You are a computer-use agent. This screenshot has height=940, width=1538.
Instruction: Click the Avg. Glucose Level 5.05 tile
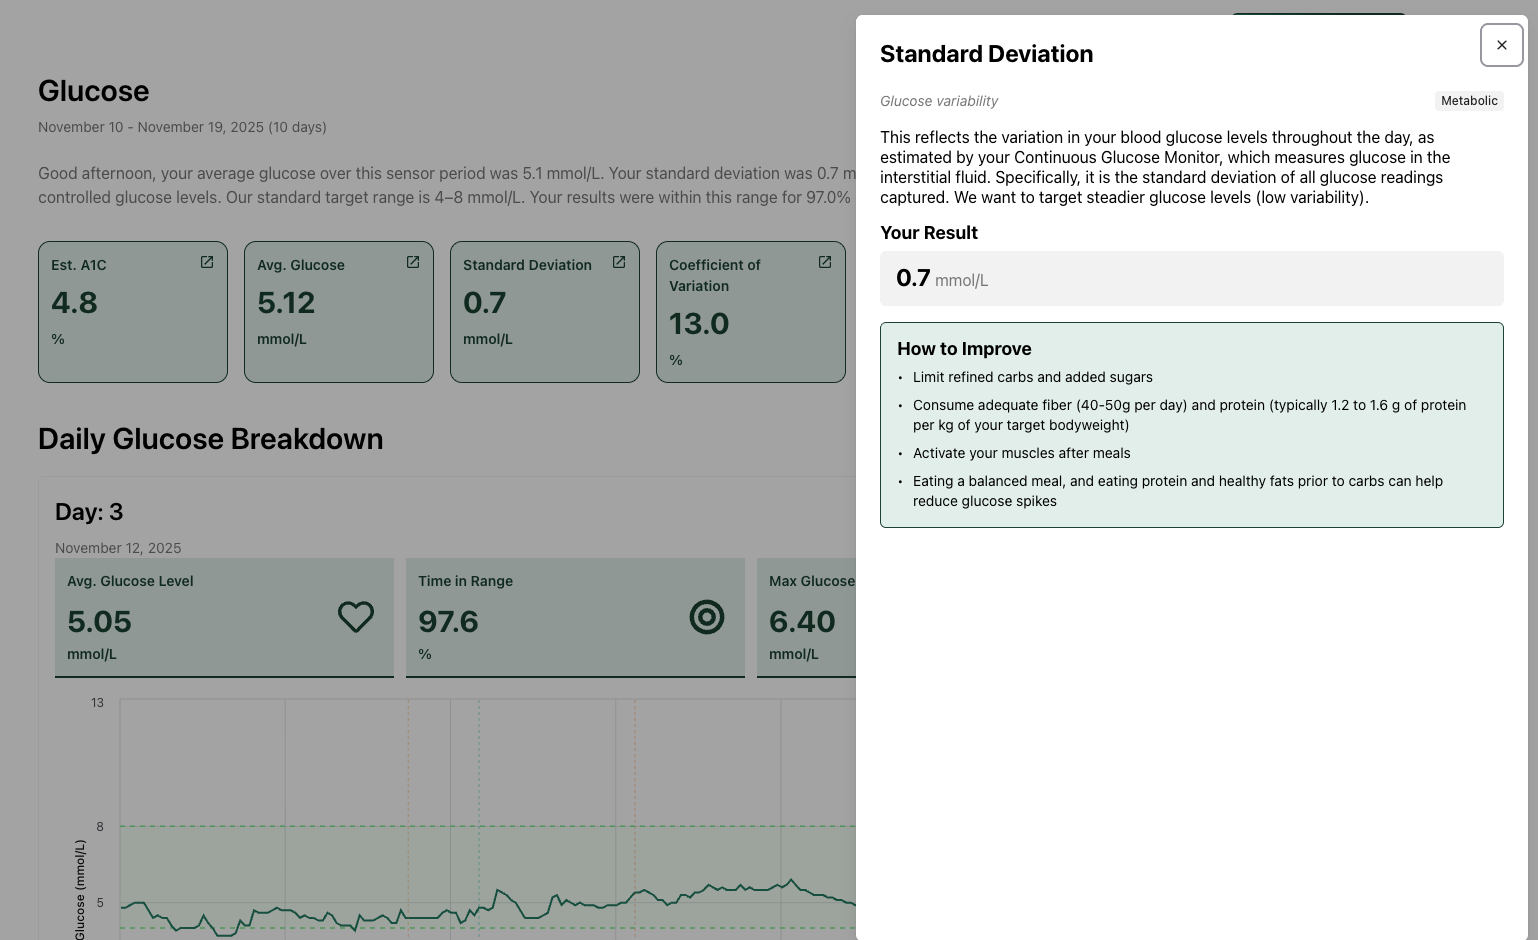click(224, 618)
